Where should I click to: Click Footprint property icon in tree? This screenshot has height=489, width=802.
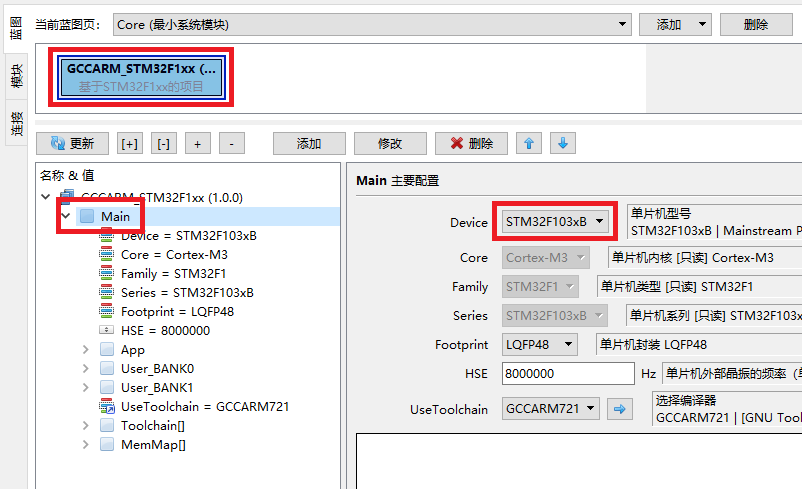click(106, 312)
